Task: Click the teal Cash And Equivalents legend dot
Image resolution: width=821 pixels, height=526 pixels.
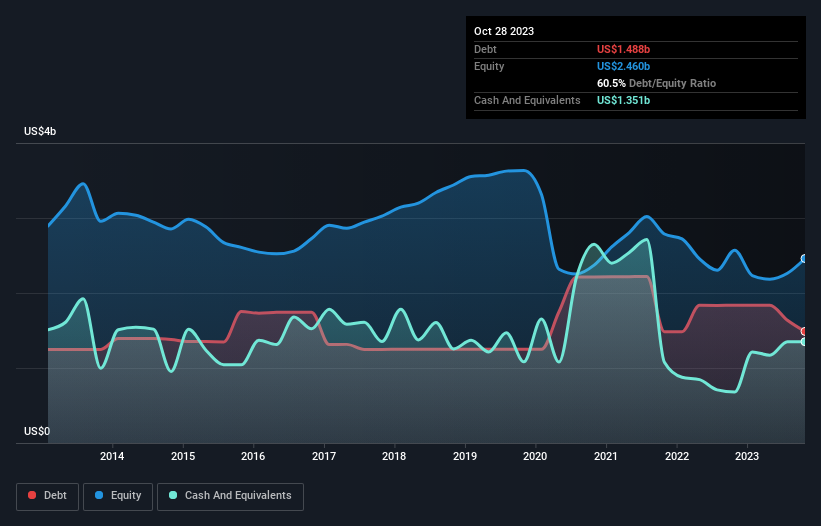Action: coord(173,495)
